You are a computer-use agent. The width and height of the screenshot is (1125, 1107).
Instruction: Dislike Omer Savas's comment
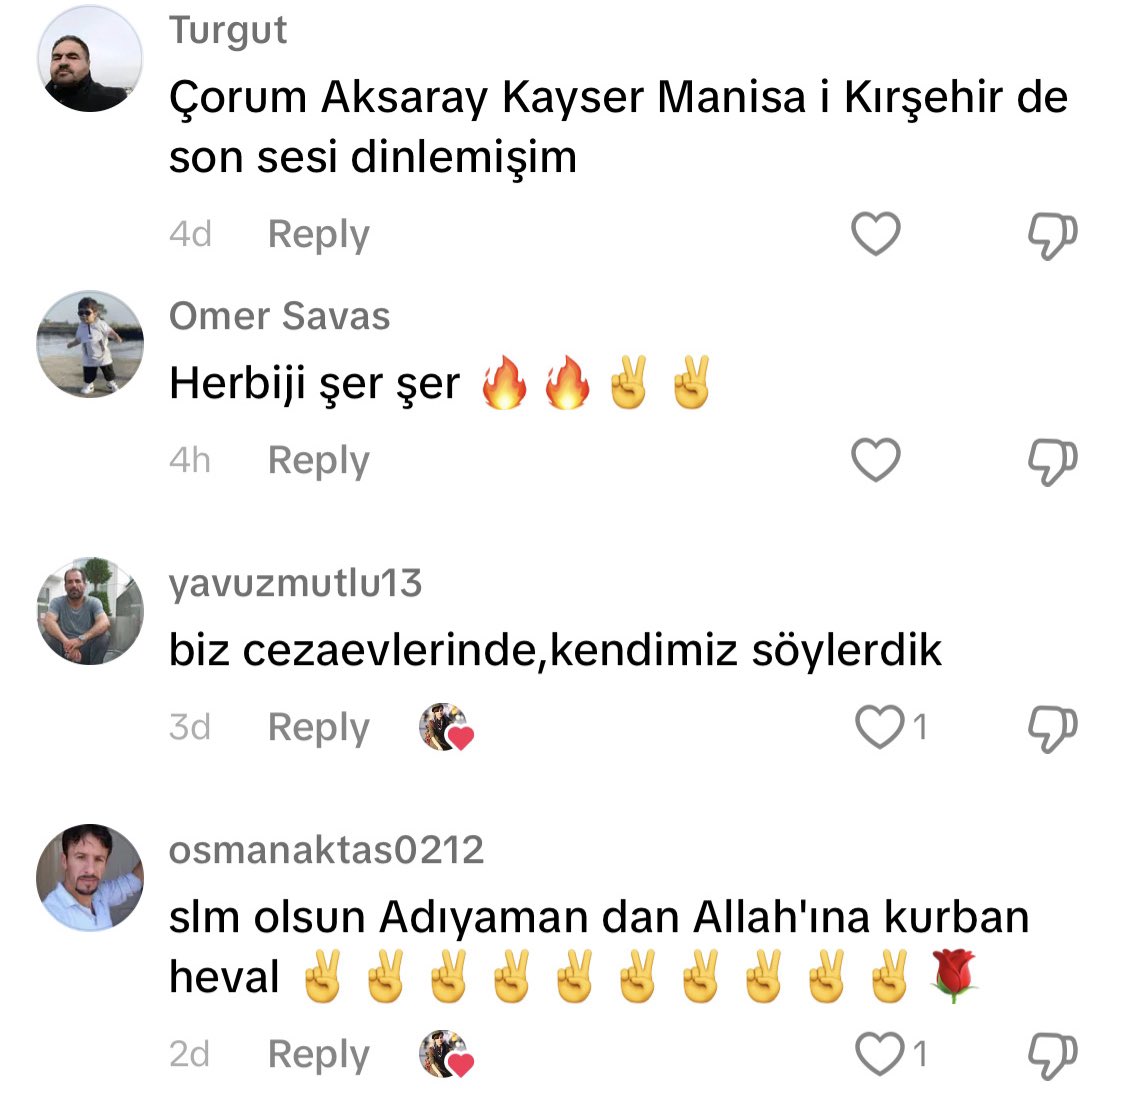[x=1053, y=461]
